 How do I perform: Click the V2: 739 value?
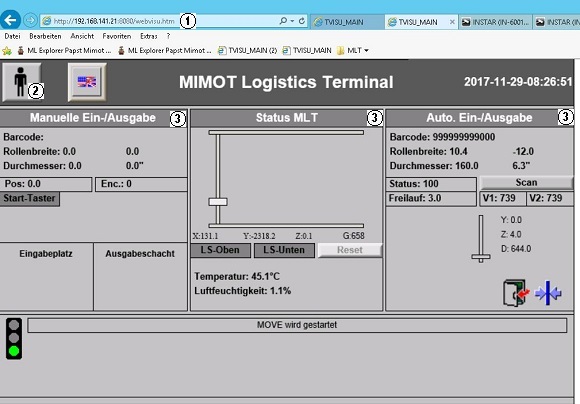(x=549, y=198)
